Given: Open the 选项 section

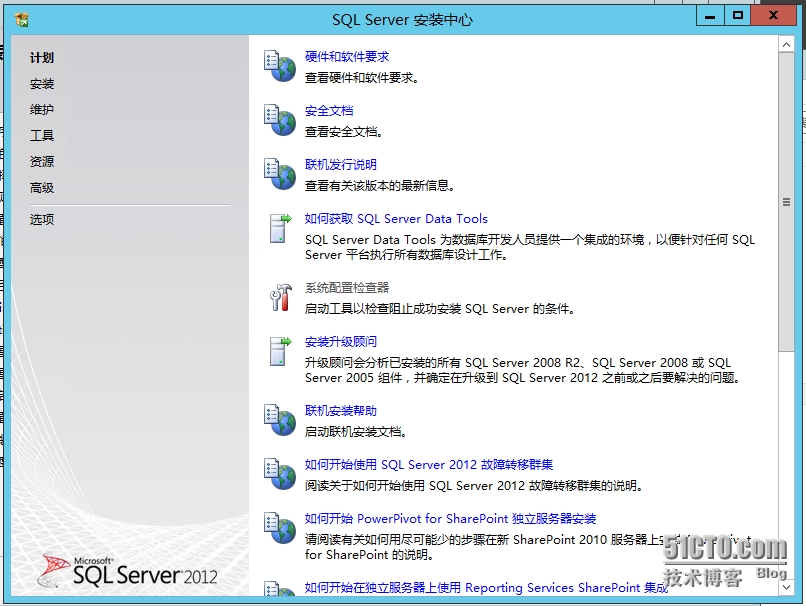Looking at the screenshot, I should [41, 218].
